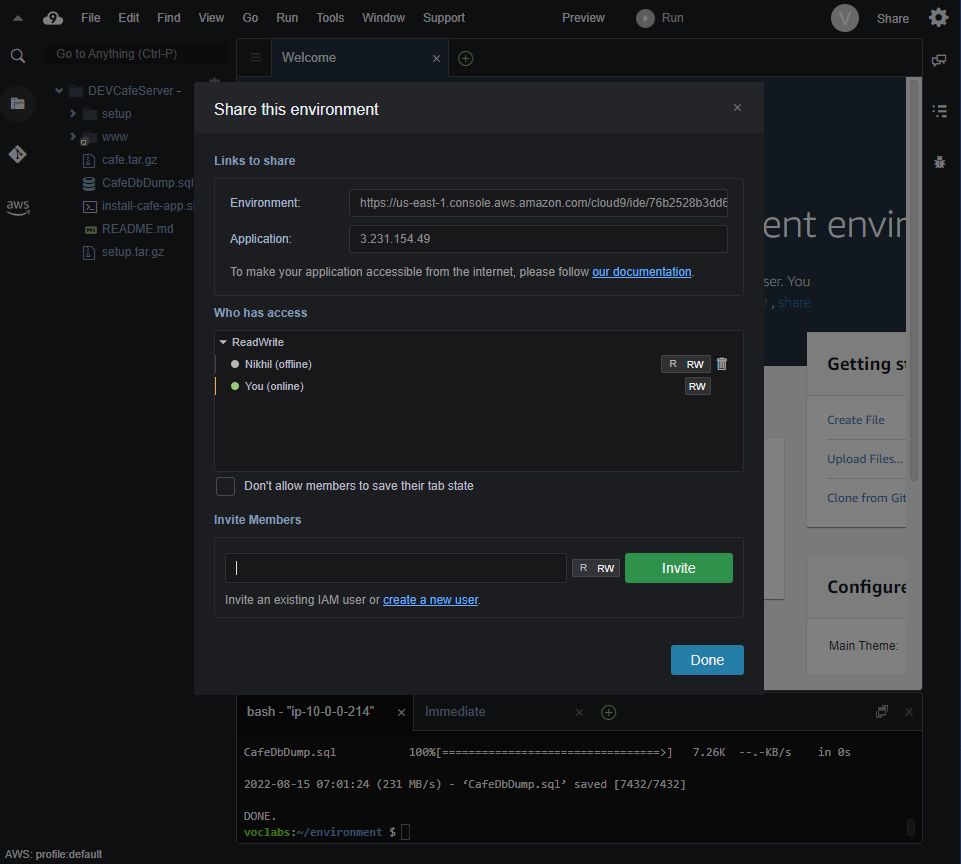961x864 pixels.
Task: Collapse the ReadWrite members group
Action: [223, 342]
